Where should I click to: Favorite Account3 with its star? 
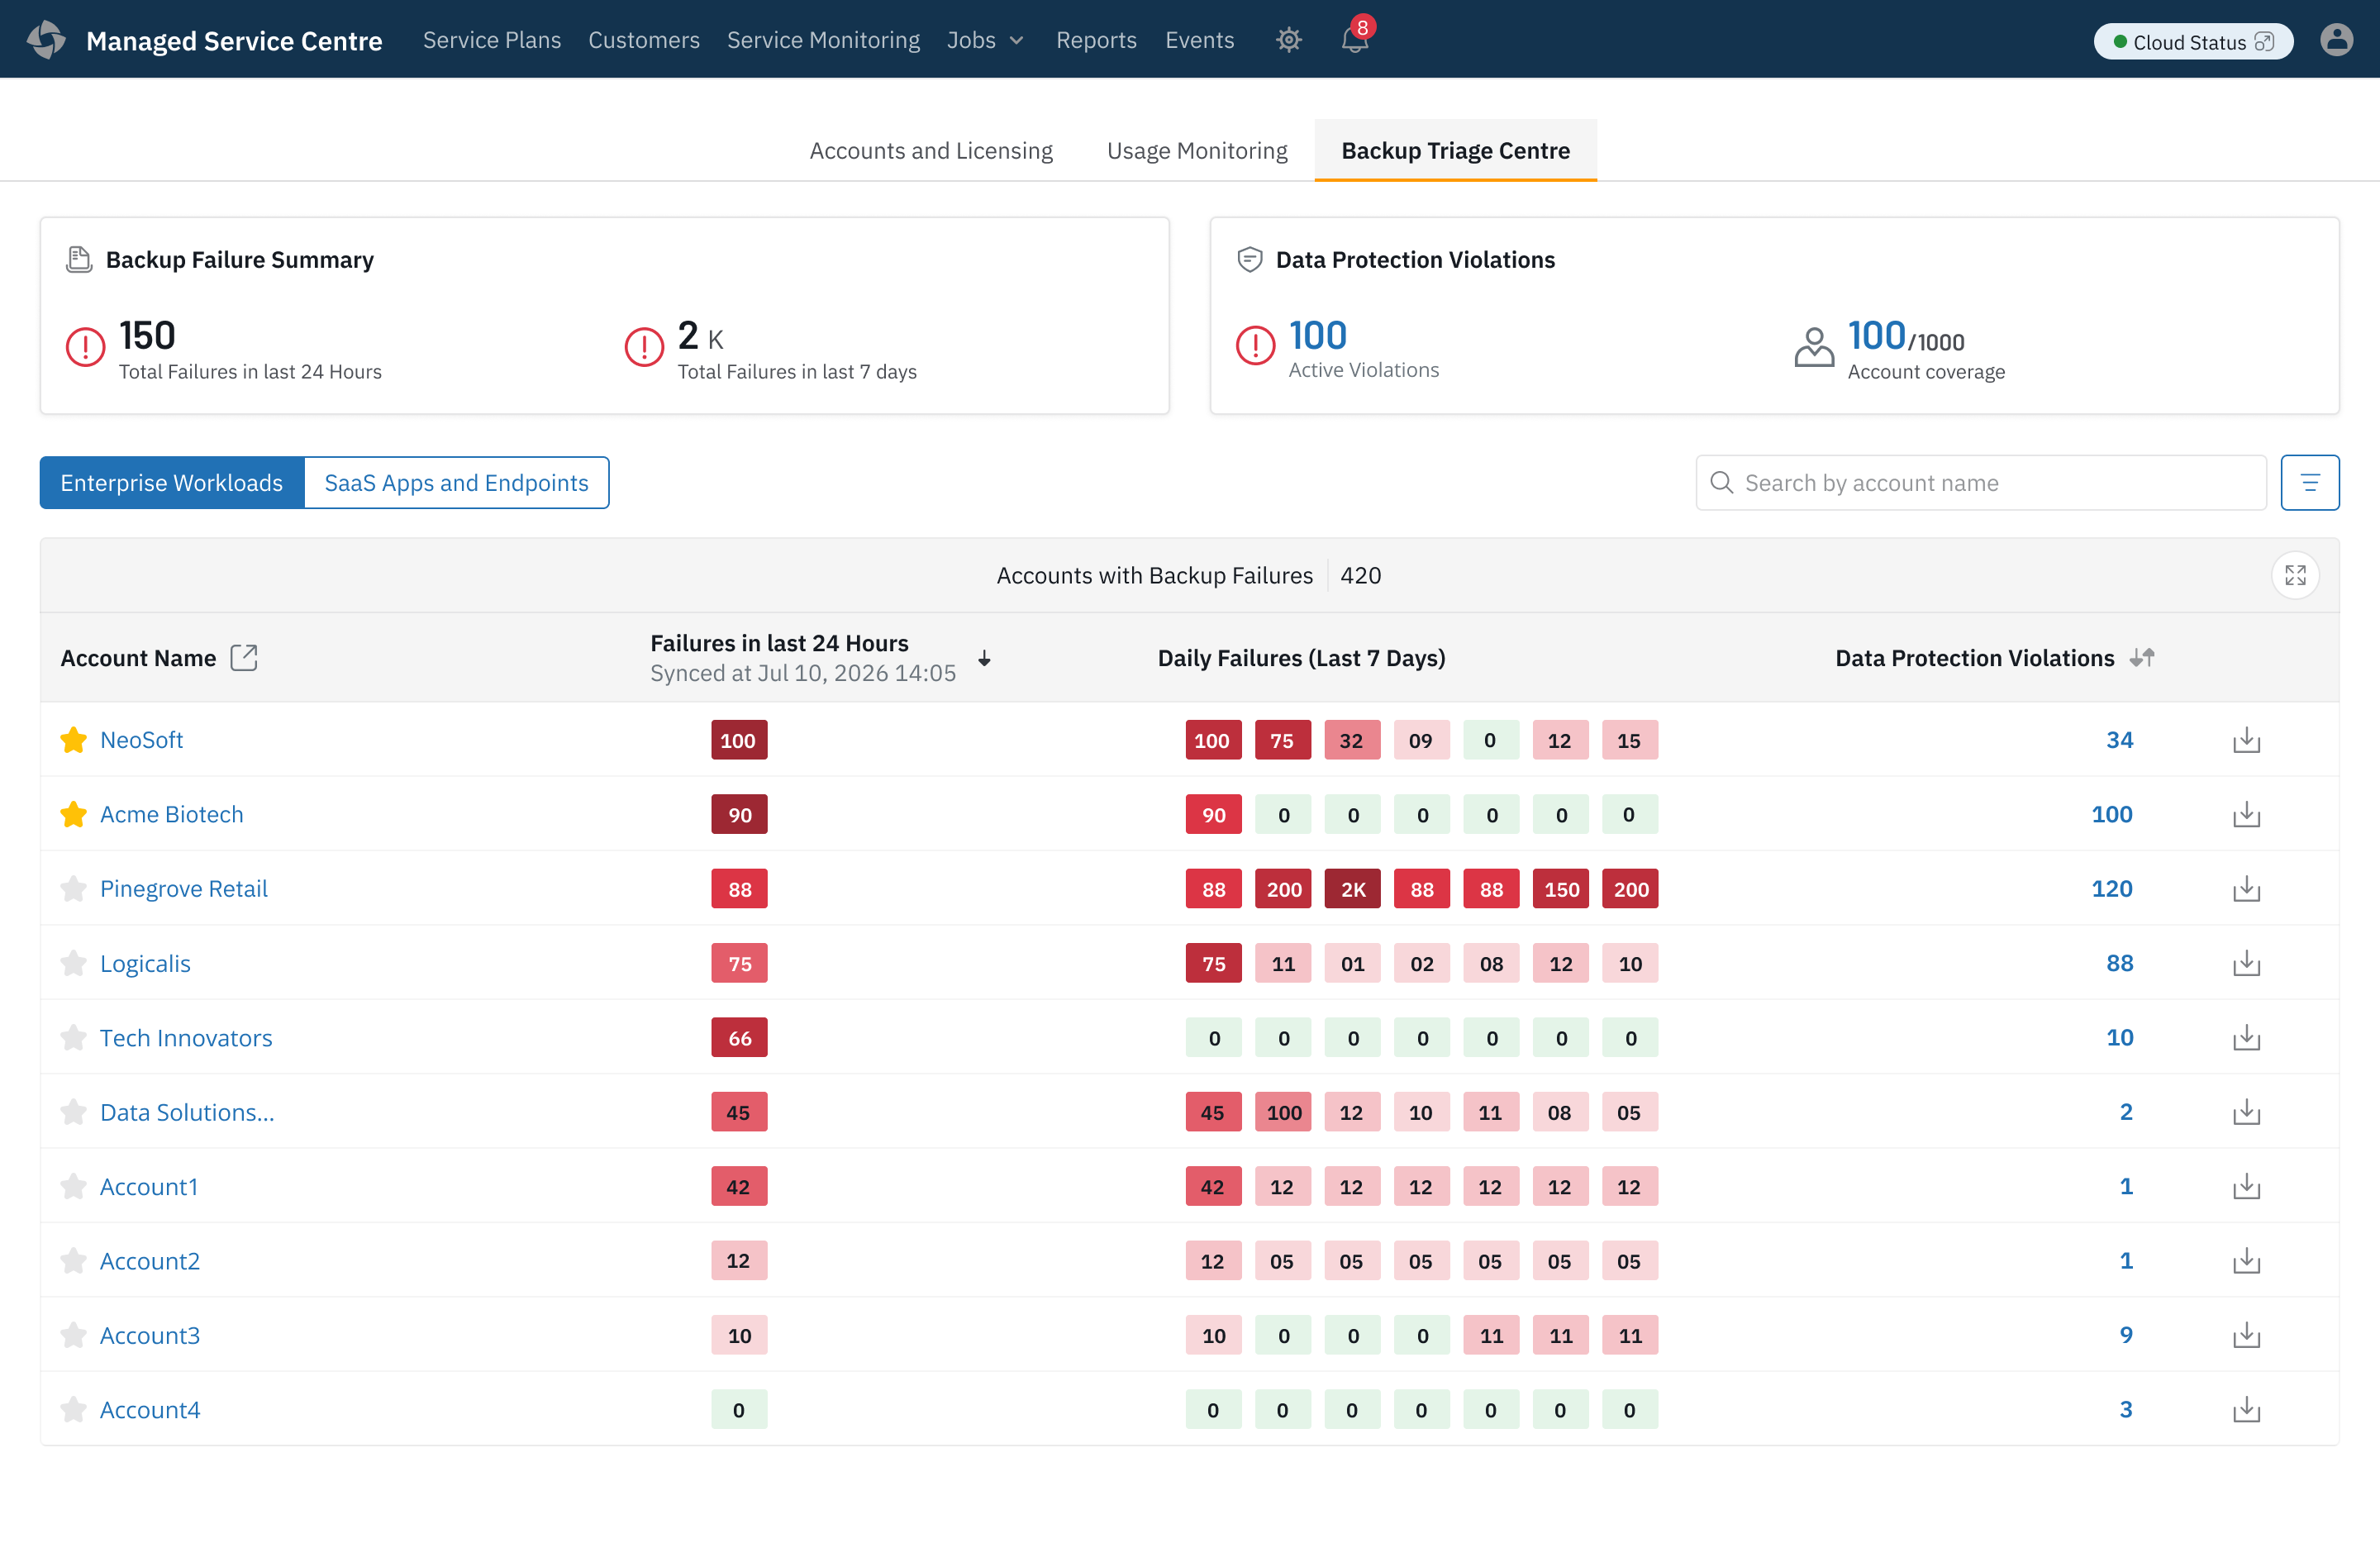click(x=73, y=1335)
